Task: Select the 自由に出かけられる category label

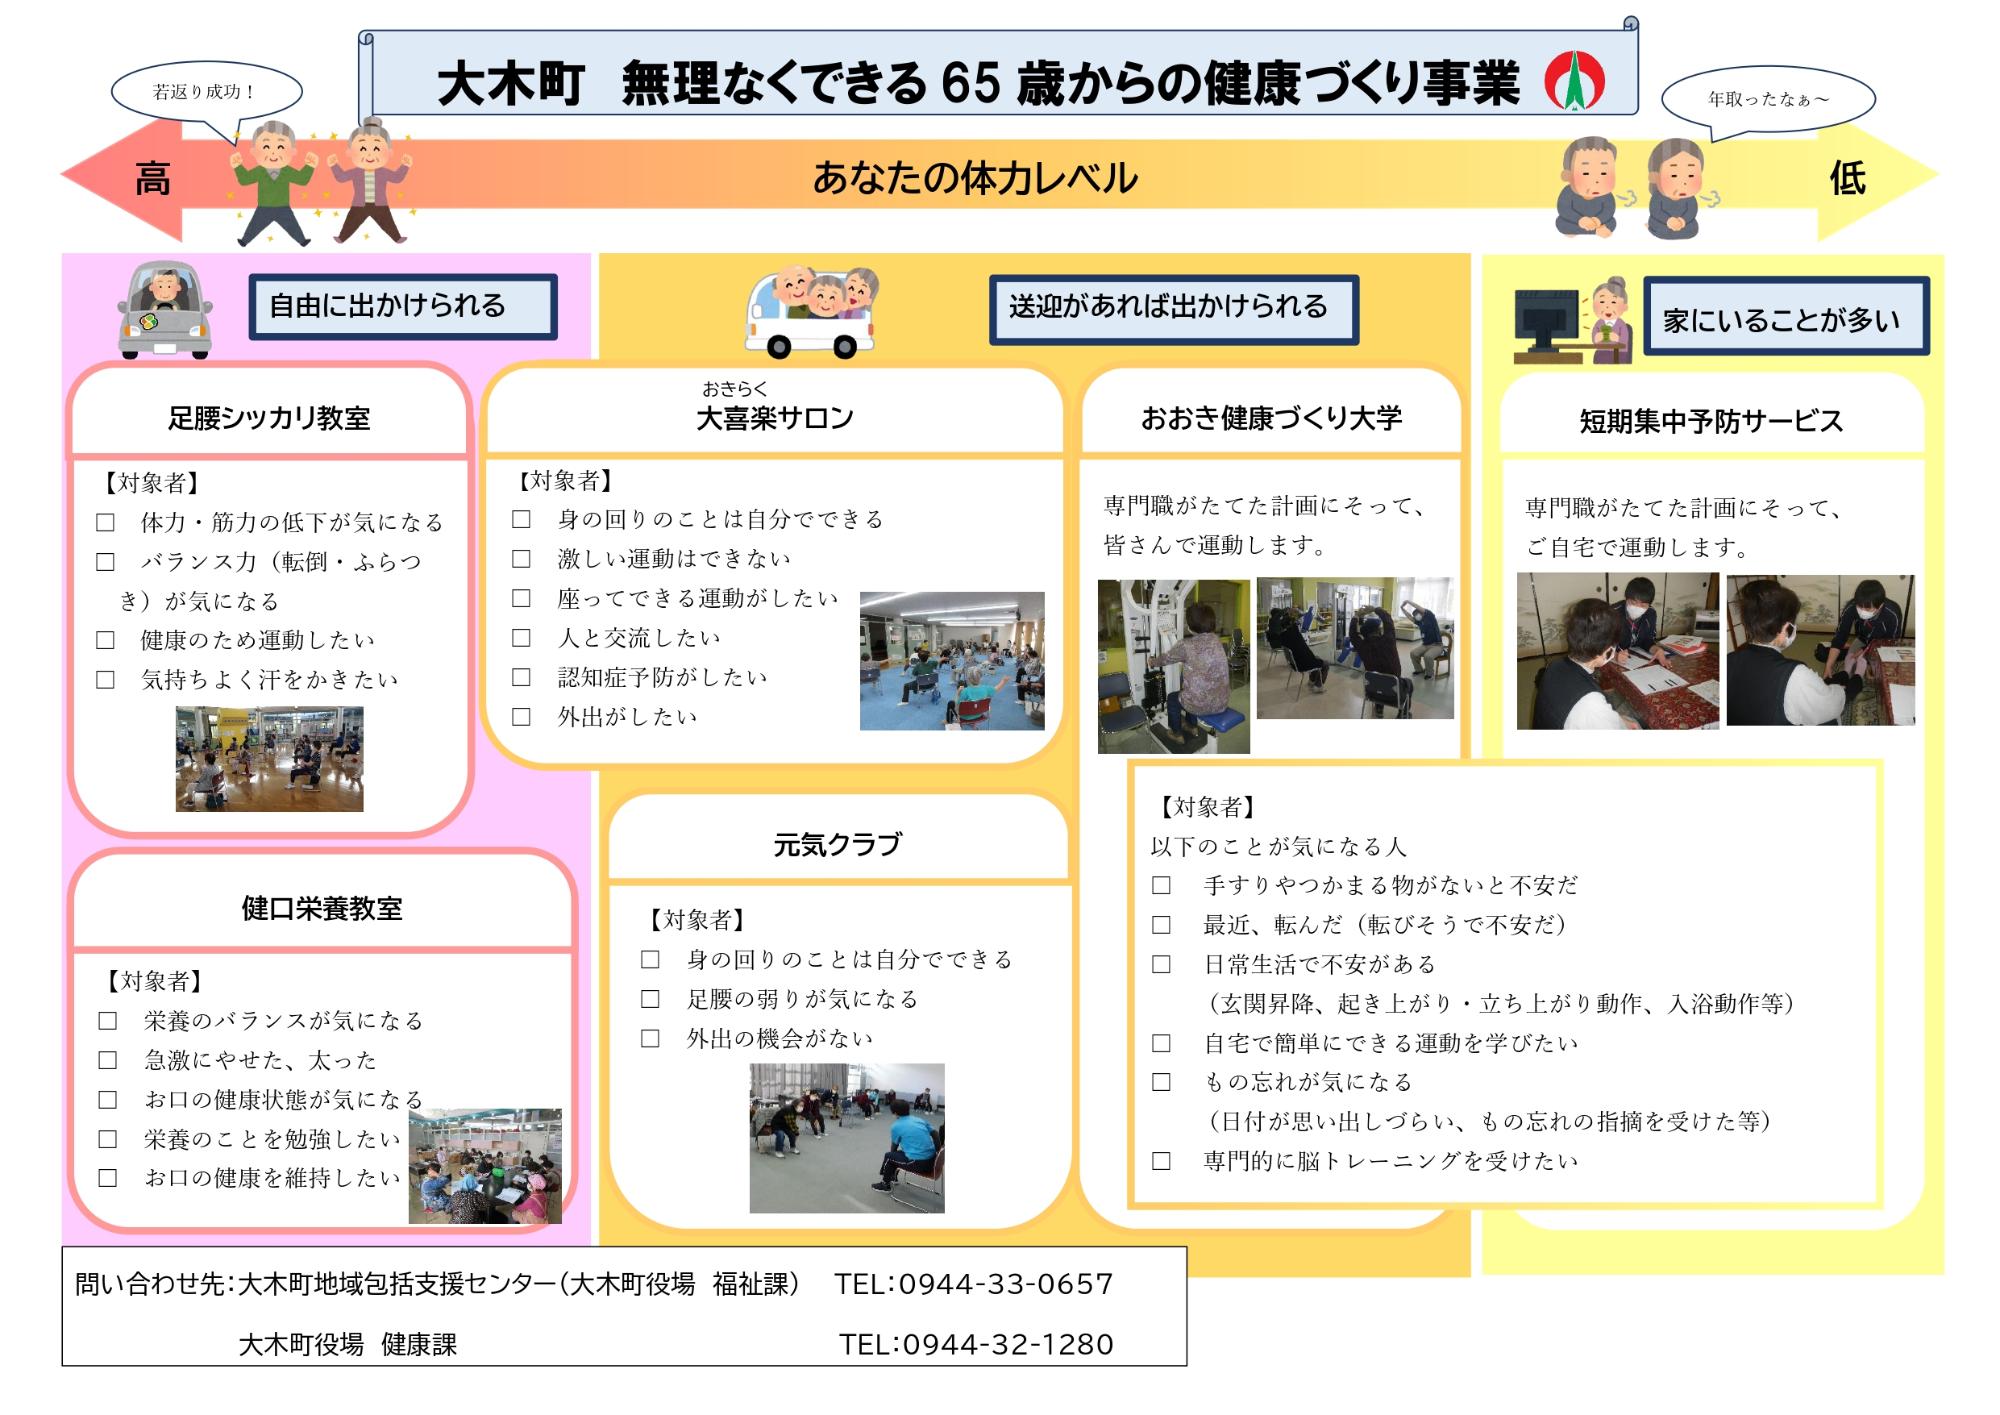Action: click(x=403, y=306)
